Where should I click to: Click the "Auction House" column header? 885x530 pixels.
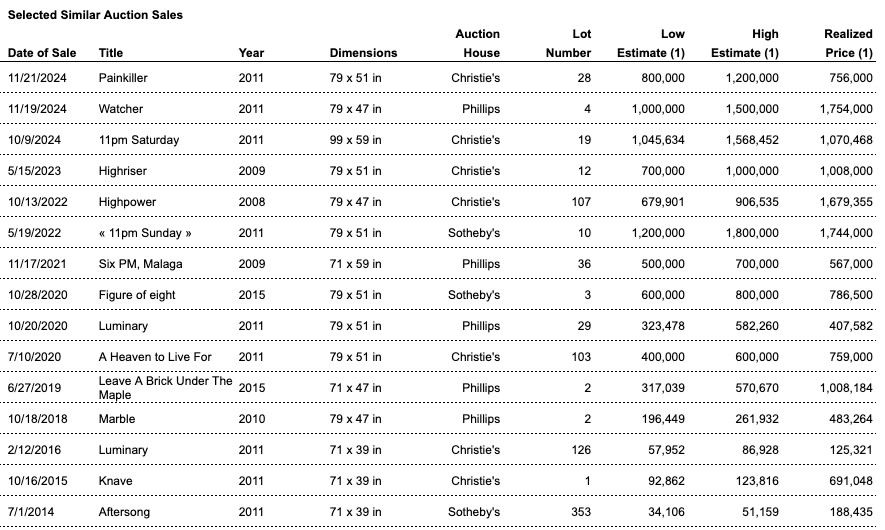coord(477,43)
